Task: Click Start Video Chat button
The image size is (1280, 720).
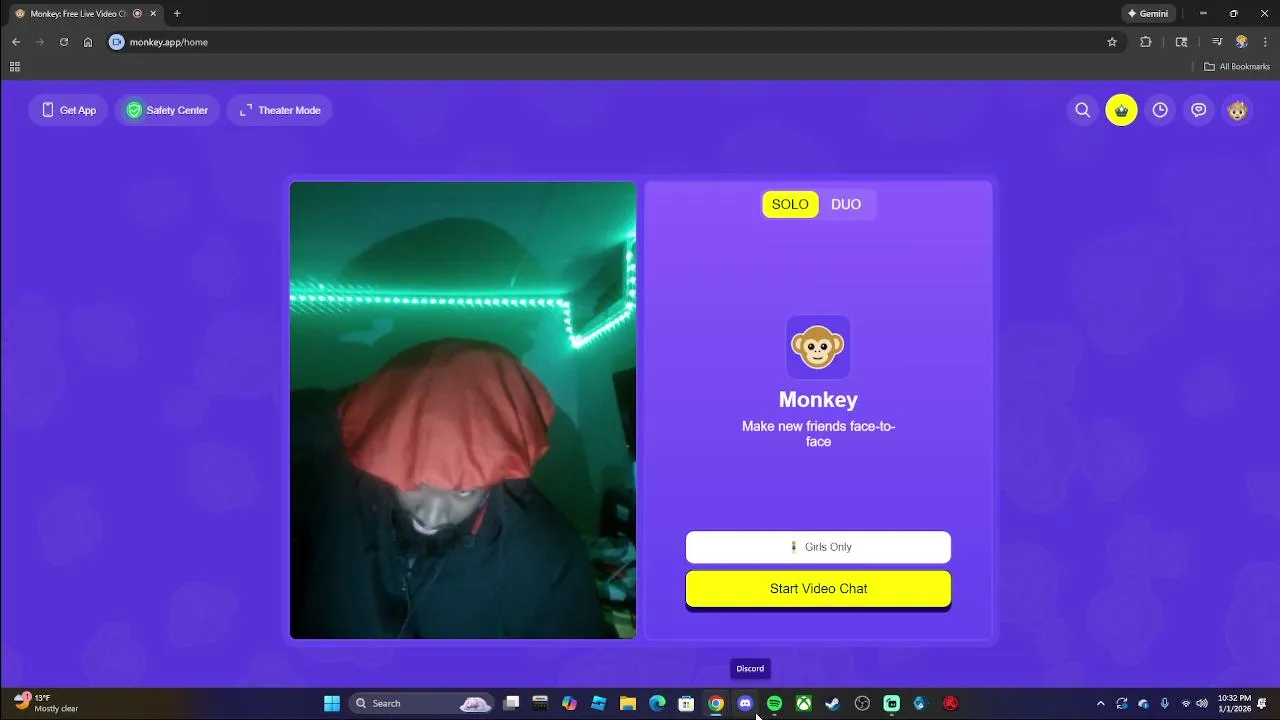Action: point(818,589)
